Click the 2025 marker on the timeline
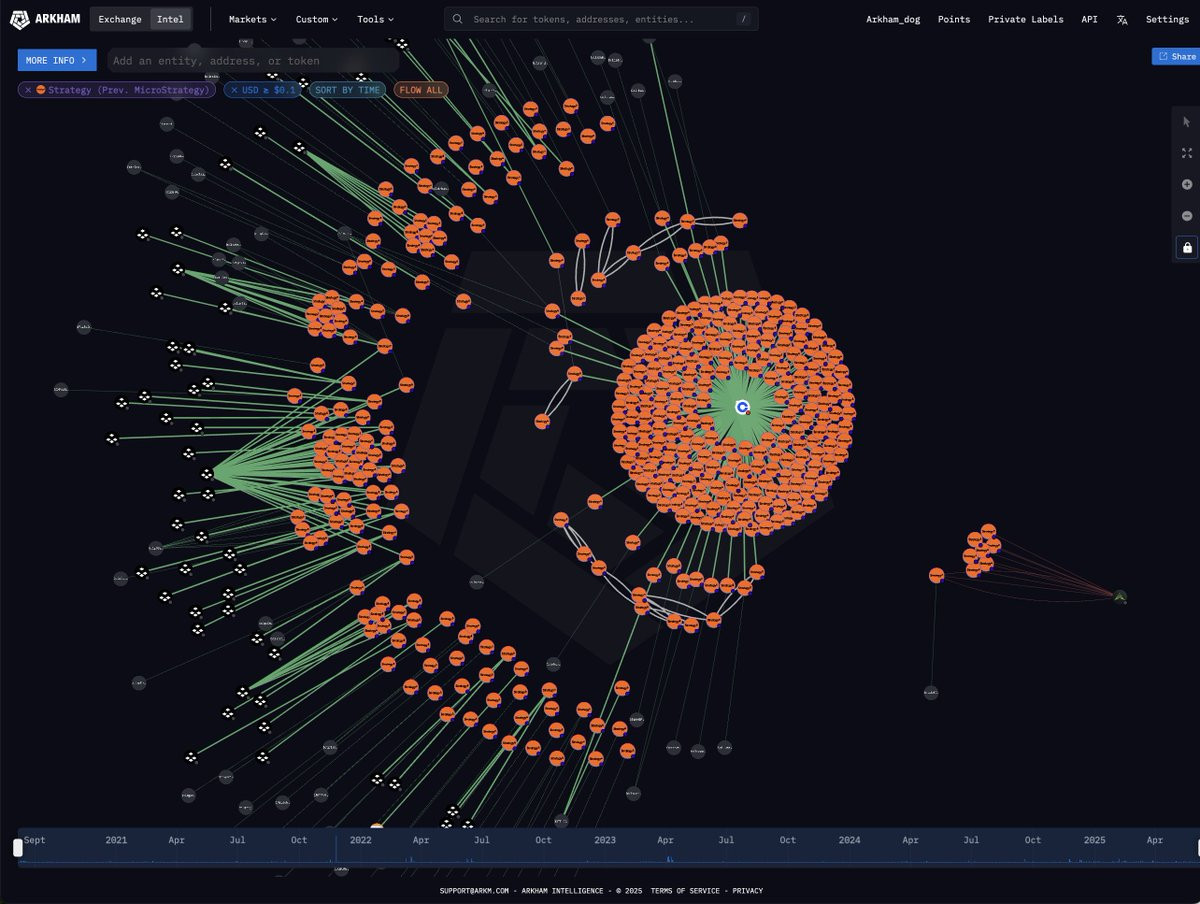Viewport: 1200px width, 904px height. [x=1094, y=840]
